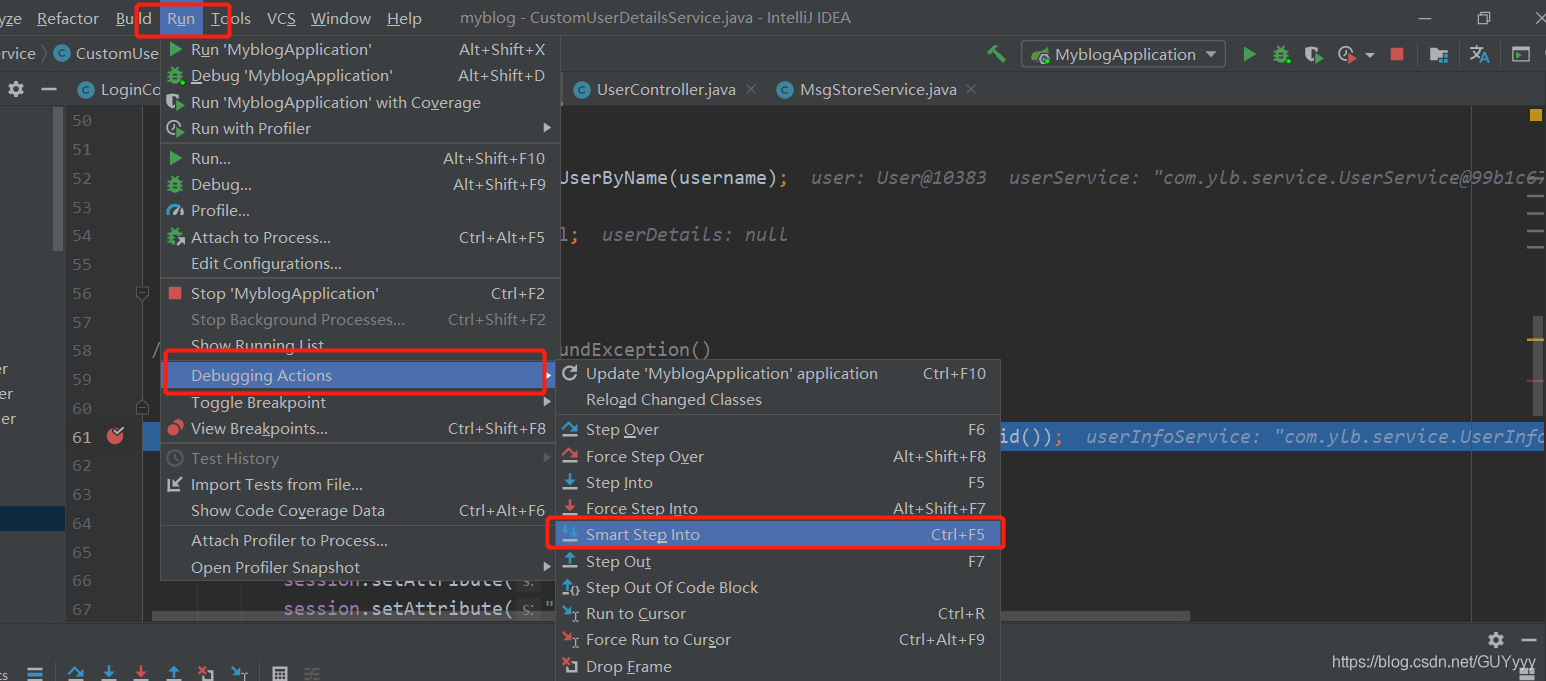This screenshot has width=1546, height=681.
Task: Select Run 'MyblogApplication' menu item
Action: 360,49
